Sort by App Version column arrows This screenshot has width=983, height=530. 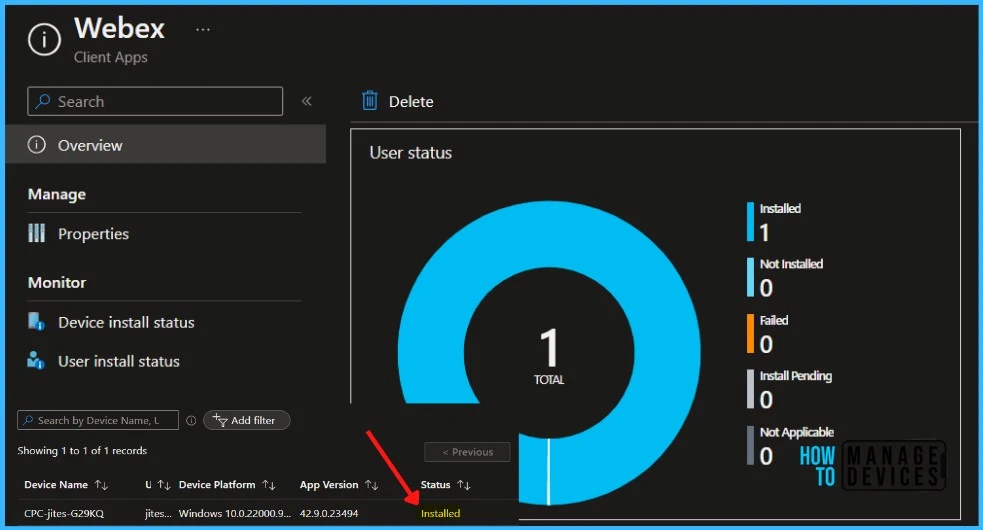tap(372, 485)
